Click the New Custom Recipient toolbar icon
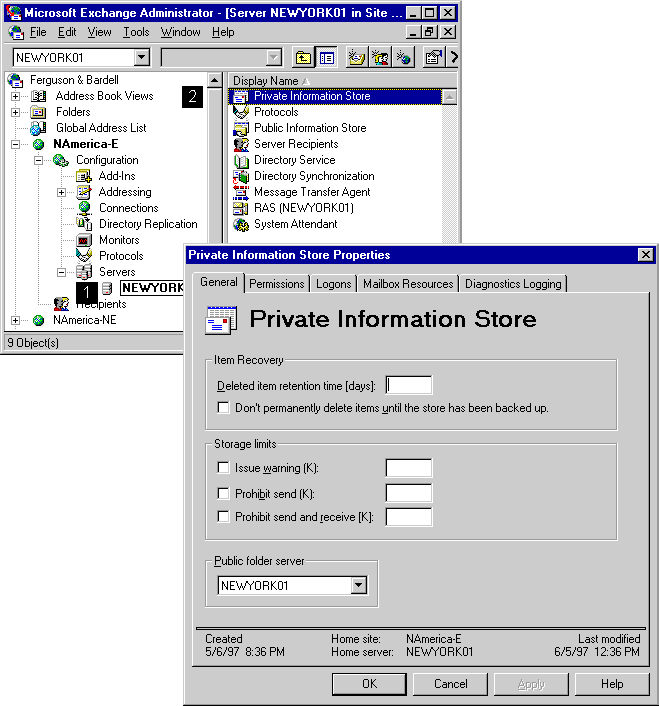The width and height of the screenshot is (659, 706). tap(403, 58)
